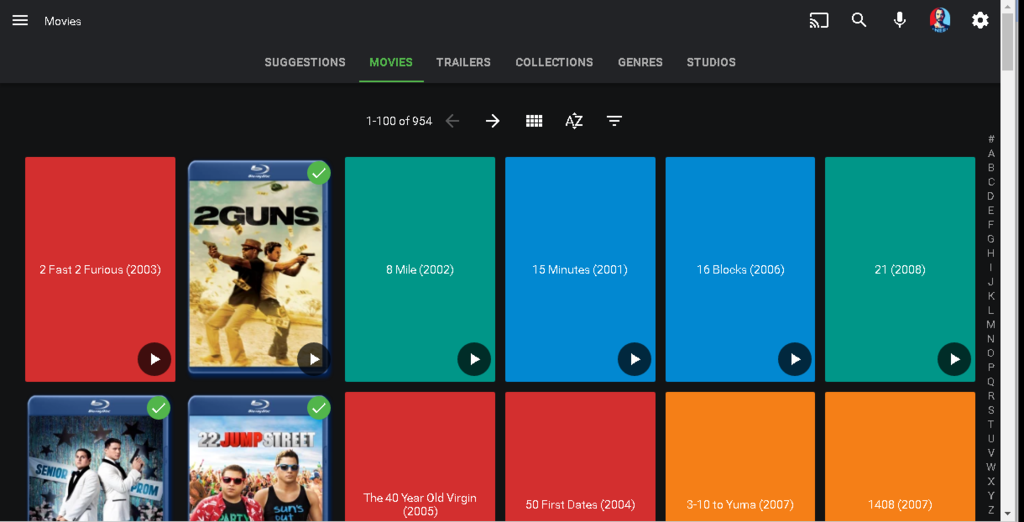This screenshot has width=1024, height=522.
Task: Open the search magnifier icon
Action: [859, 21]
